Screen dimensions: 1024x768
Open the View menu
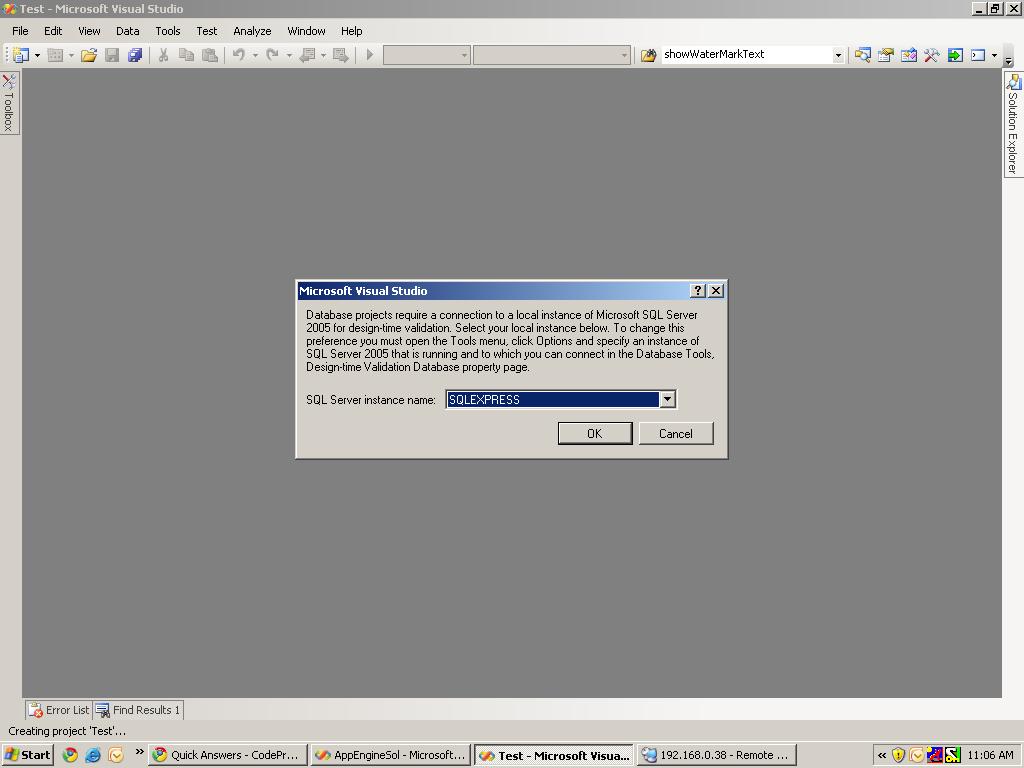(x=89, y=31)
